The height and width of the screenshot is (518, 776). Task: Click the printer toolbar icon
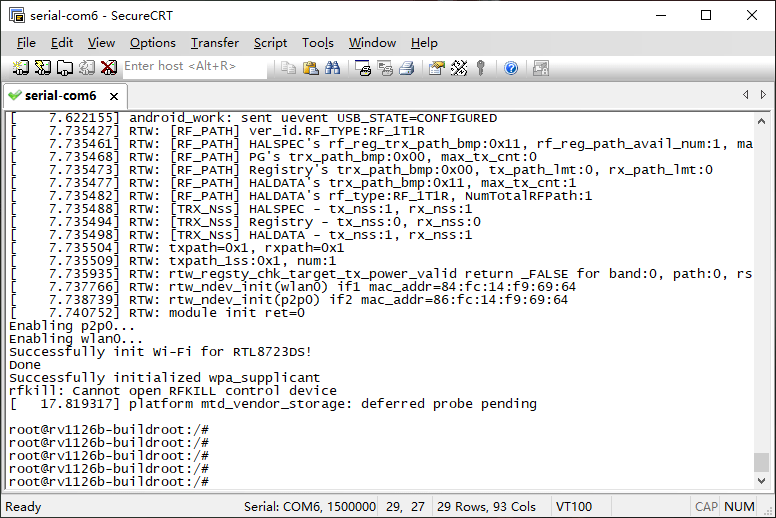coord(407,68)
